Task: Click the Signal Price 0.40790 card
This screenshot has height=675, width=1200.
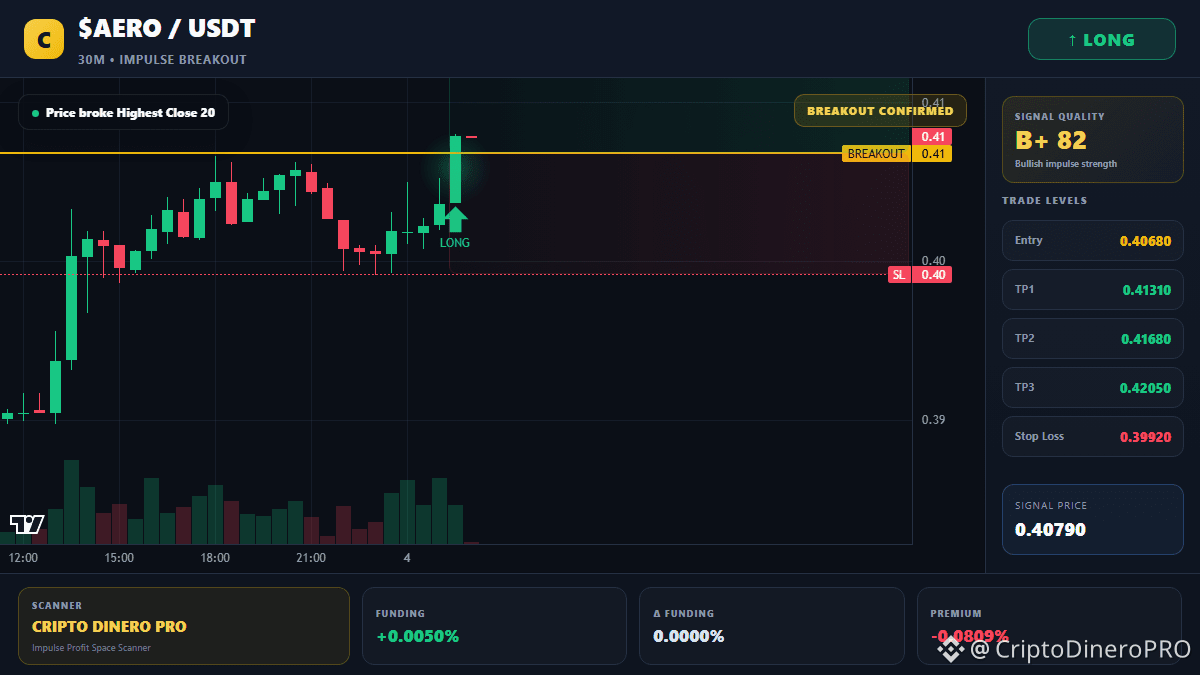Action: [x=1092, y=519]
